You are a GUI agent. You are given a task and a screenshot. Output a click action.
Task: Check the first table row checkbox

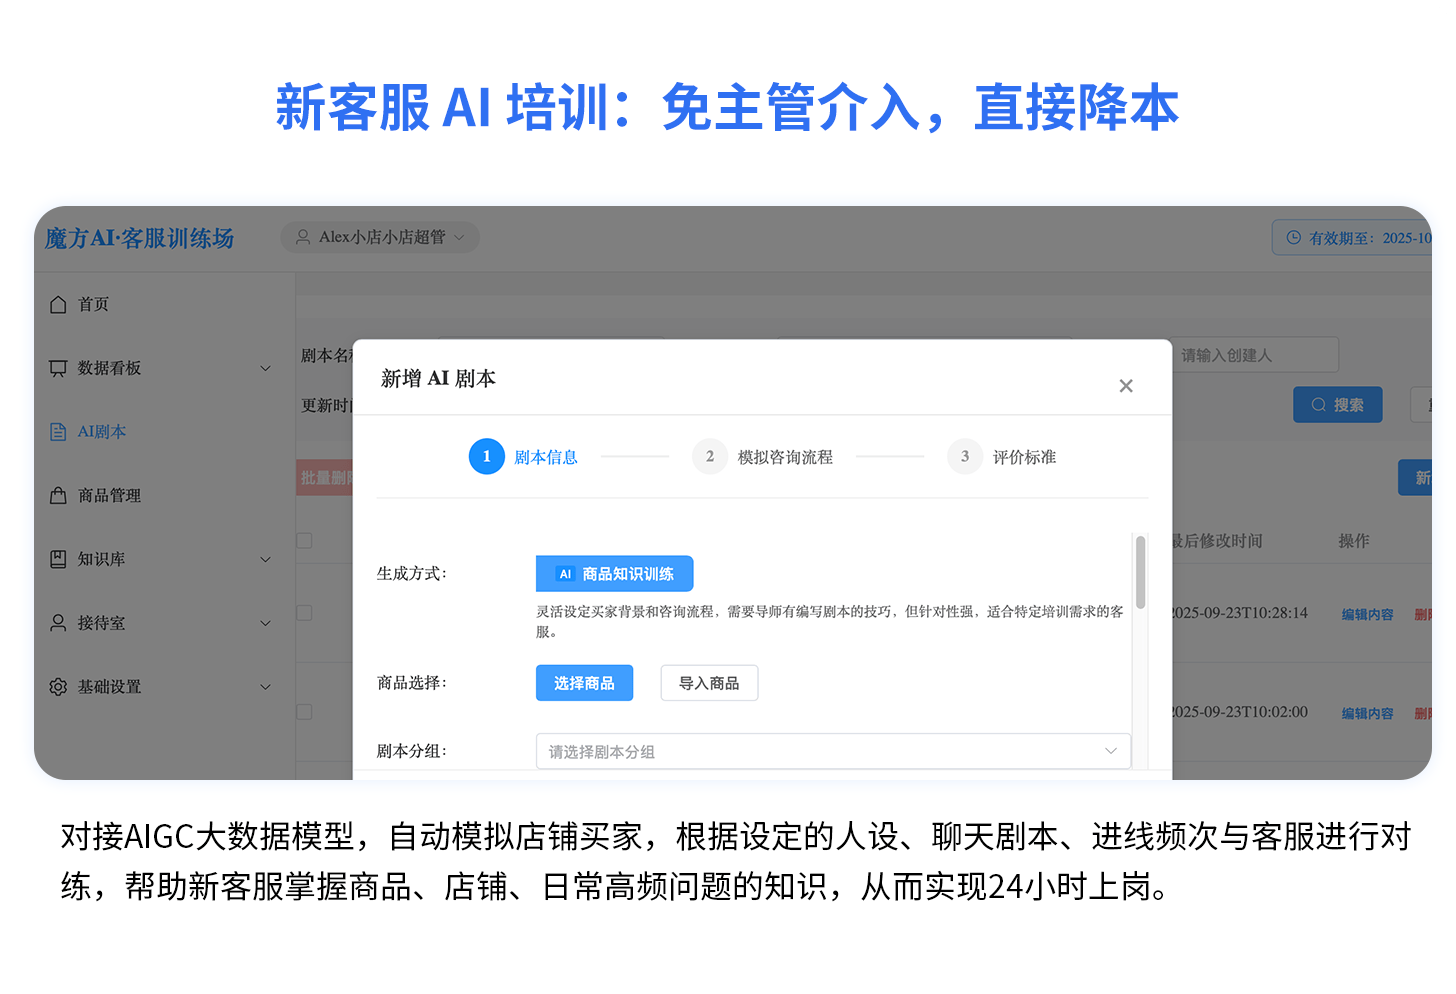point(305,613)
